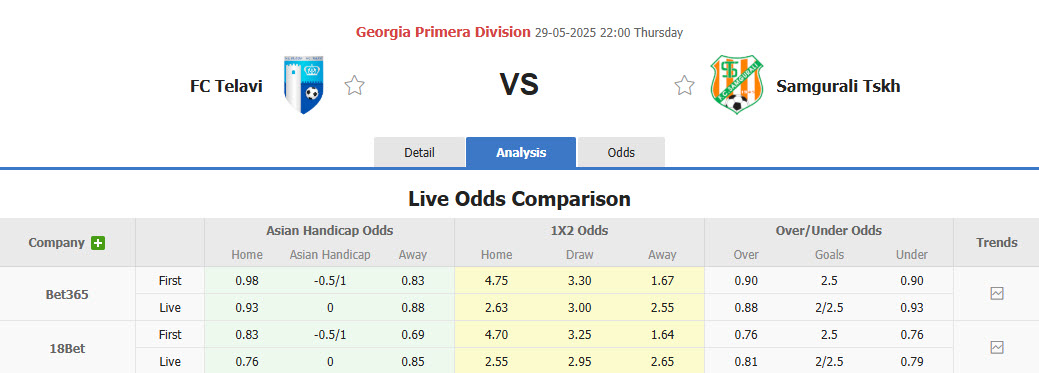Favorite FC Telavi with star icon
Screen dimensions: 1039x373
point(355,85)
